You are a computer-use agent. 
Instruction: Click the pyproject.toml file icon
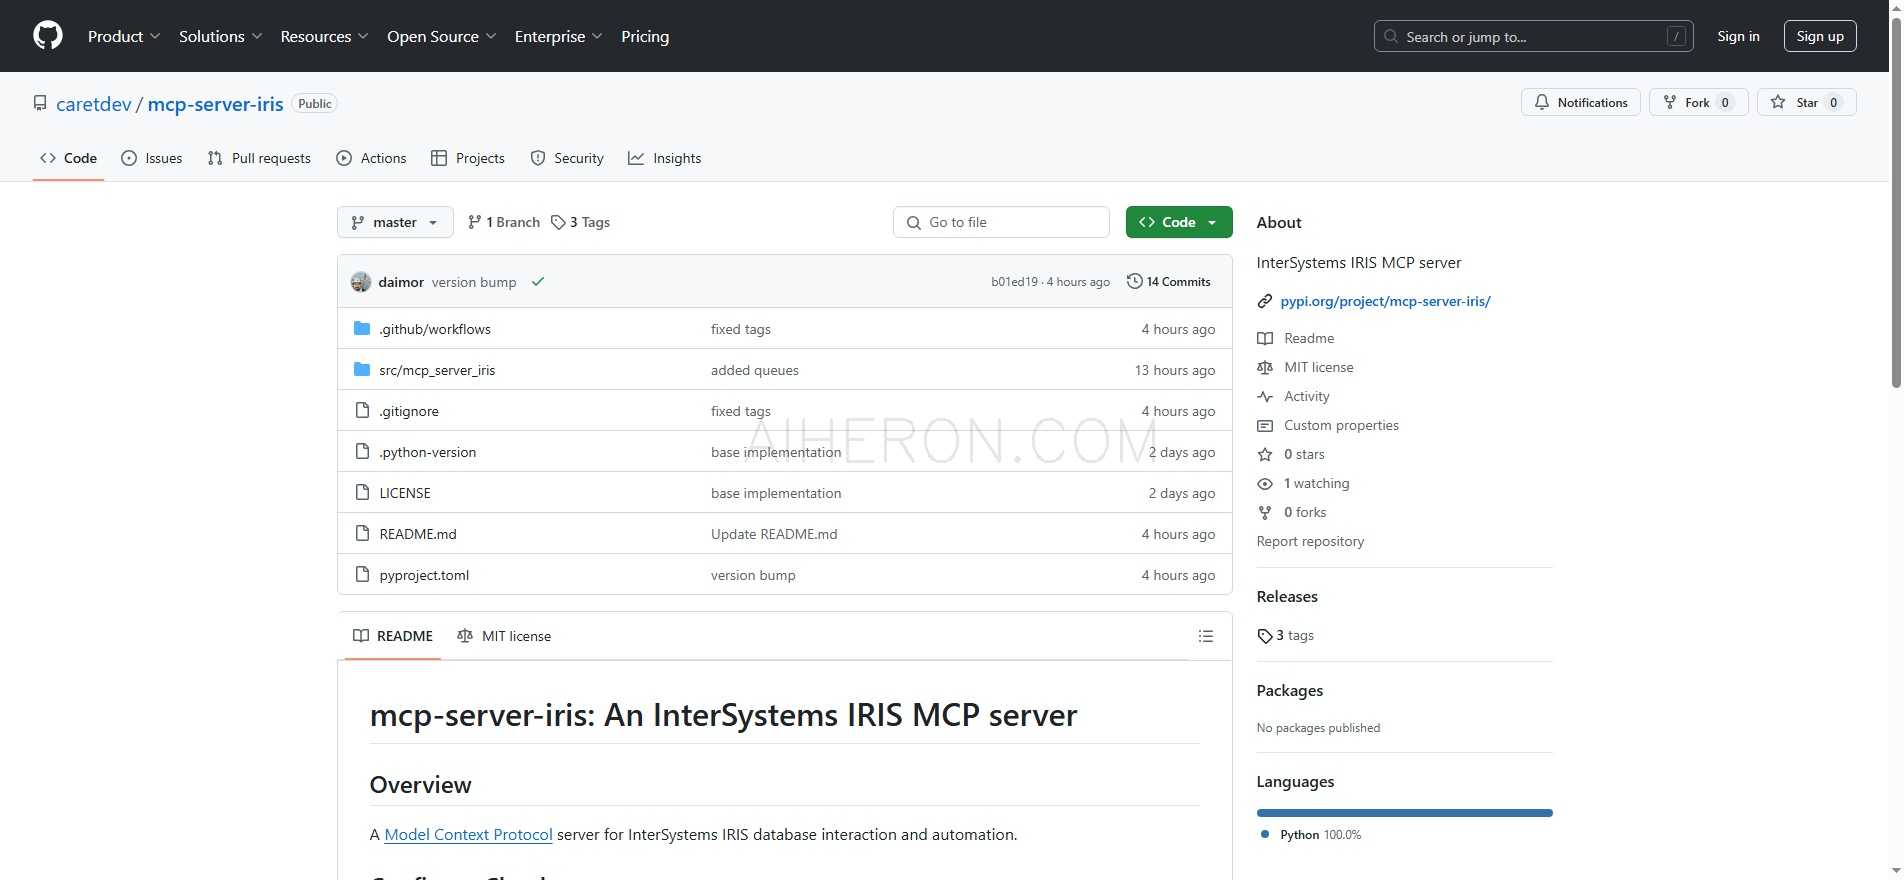pyautogui.click(x=362, y=574)
